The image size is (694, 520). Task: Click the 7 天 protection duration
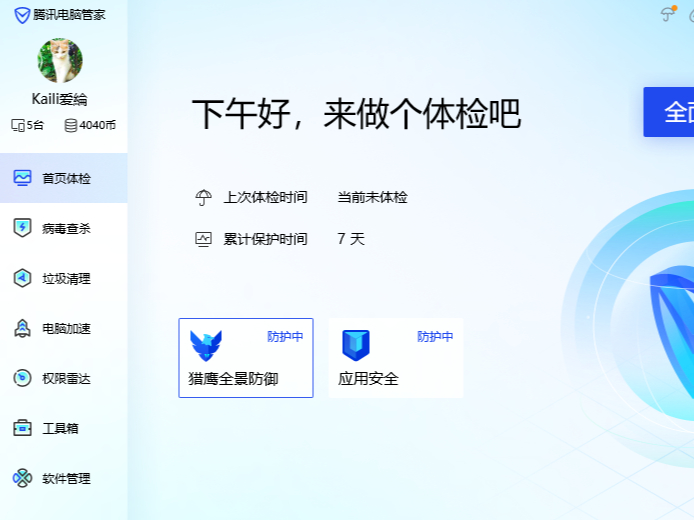tap(351, 239)
